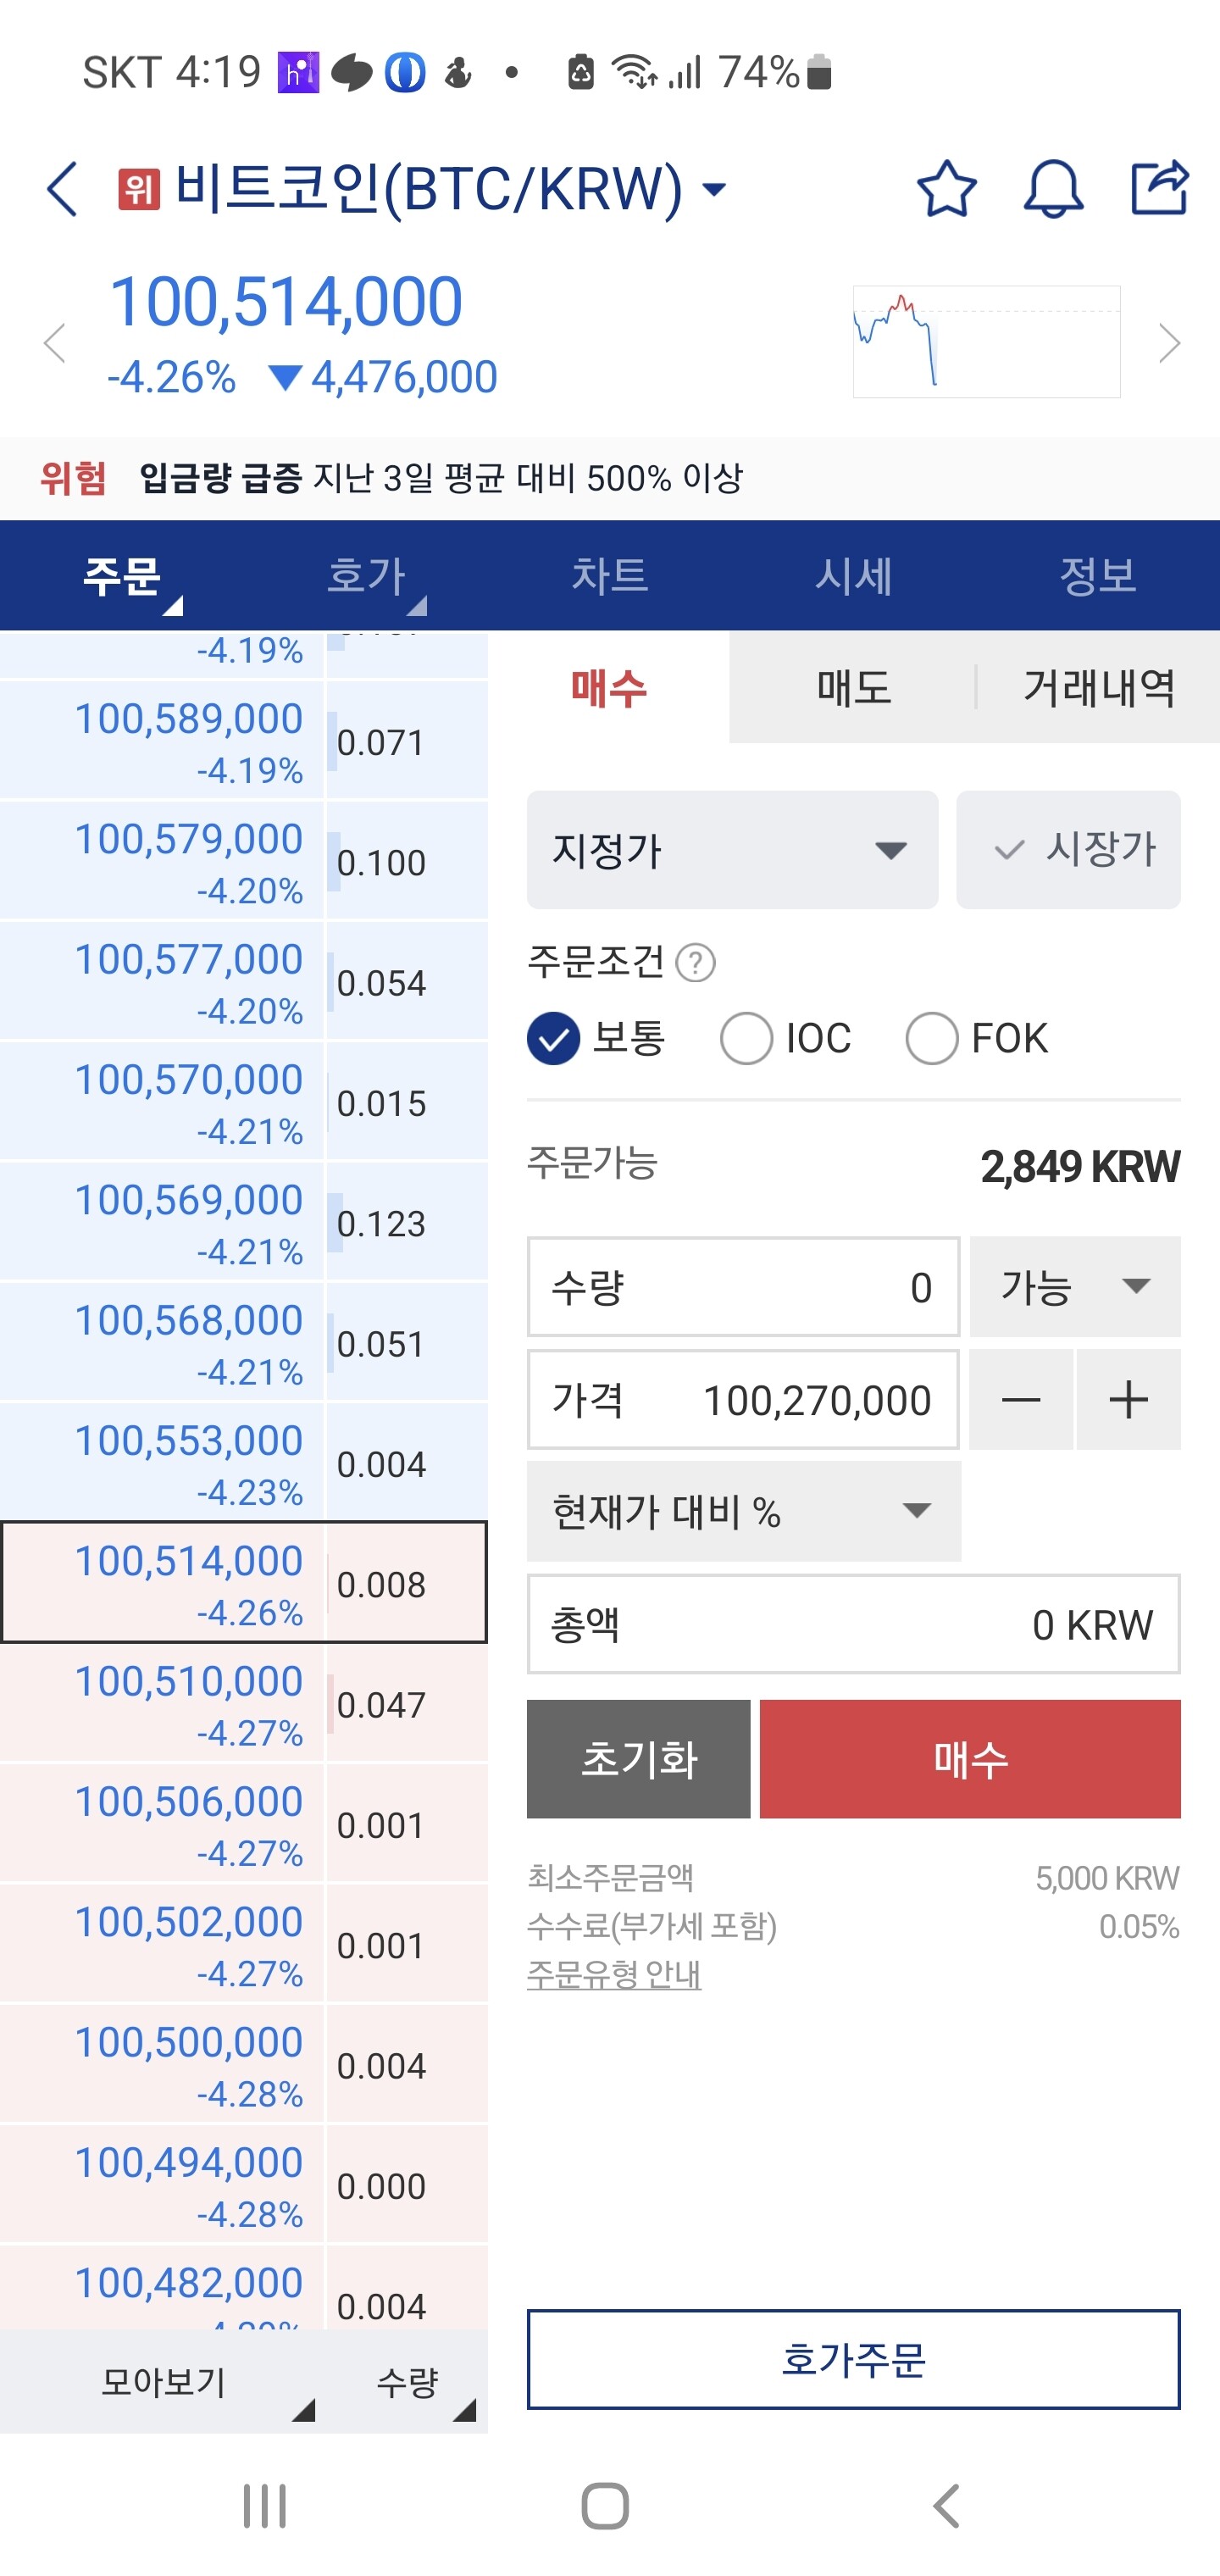The height and width of the screenshot is (2576, 1220).
Task: Select the IOC order condition
Action: [x=746, y=1038]
